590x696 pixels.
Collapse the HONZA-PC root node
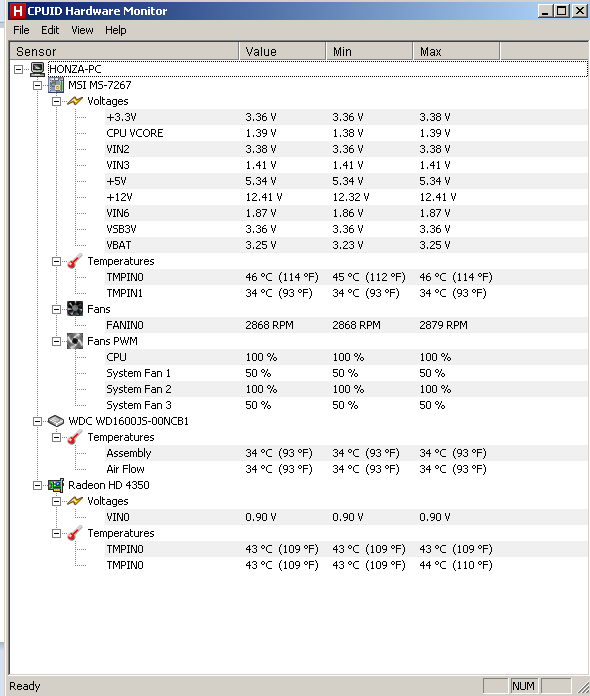[19, 69]
